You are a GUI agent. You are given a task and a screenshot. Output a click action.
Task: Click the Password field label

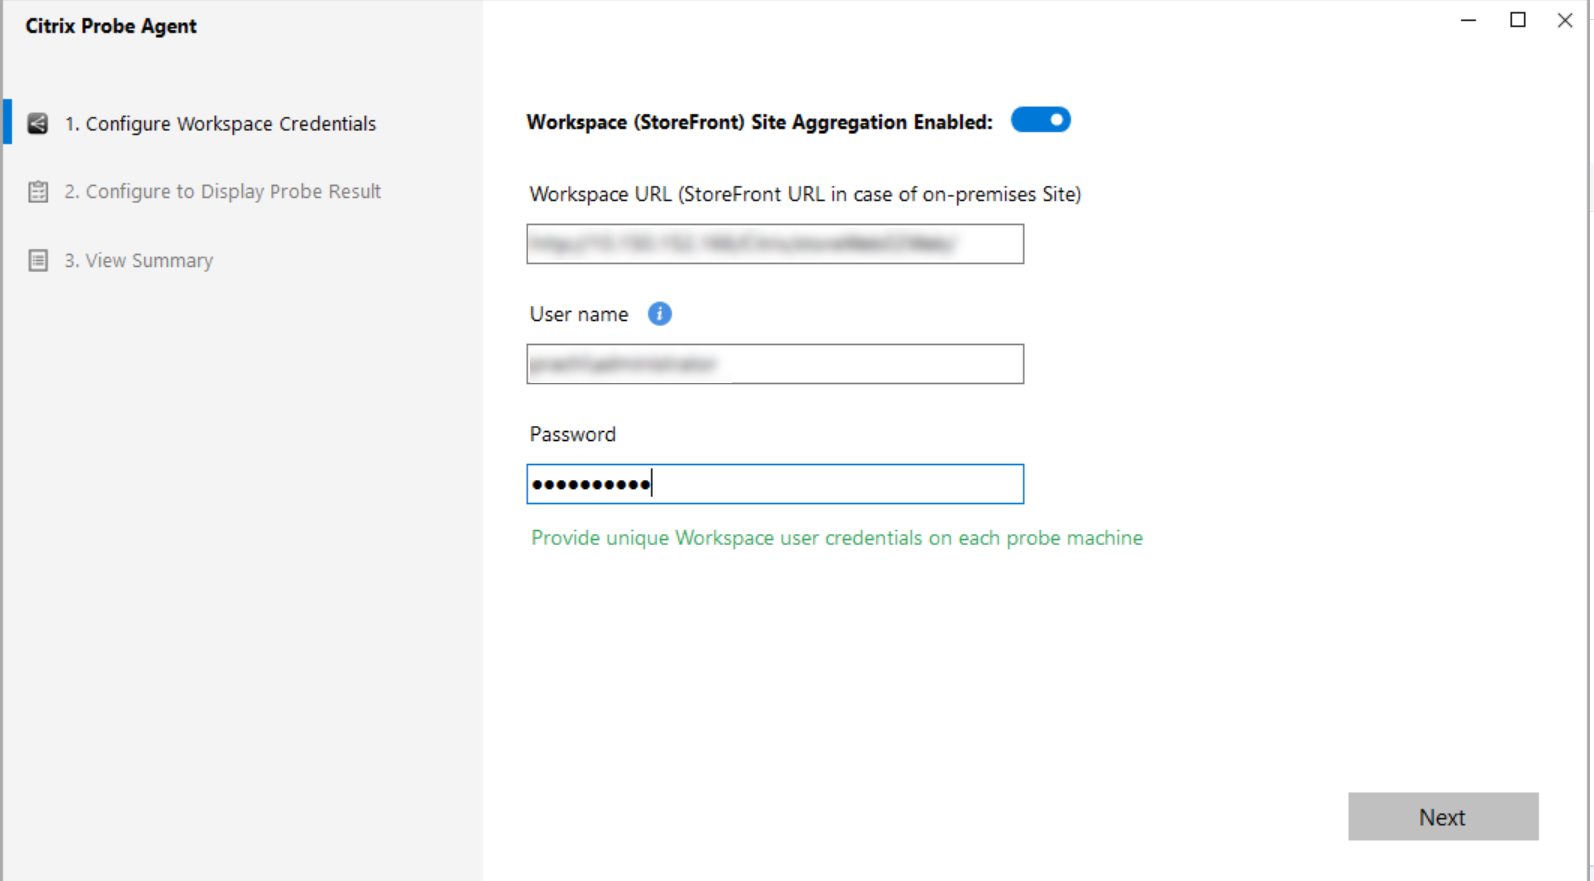click(572, 434)
